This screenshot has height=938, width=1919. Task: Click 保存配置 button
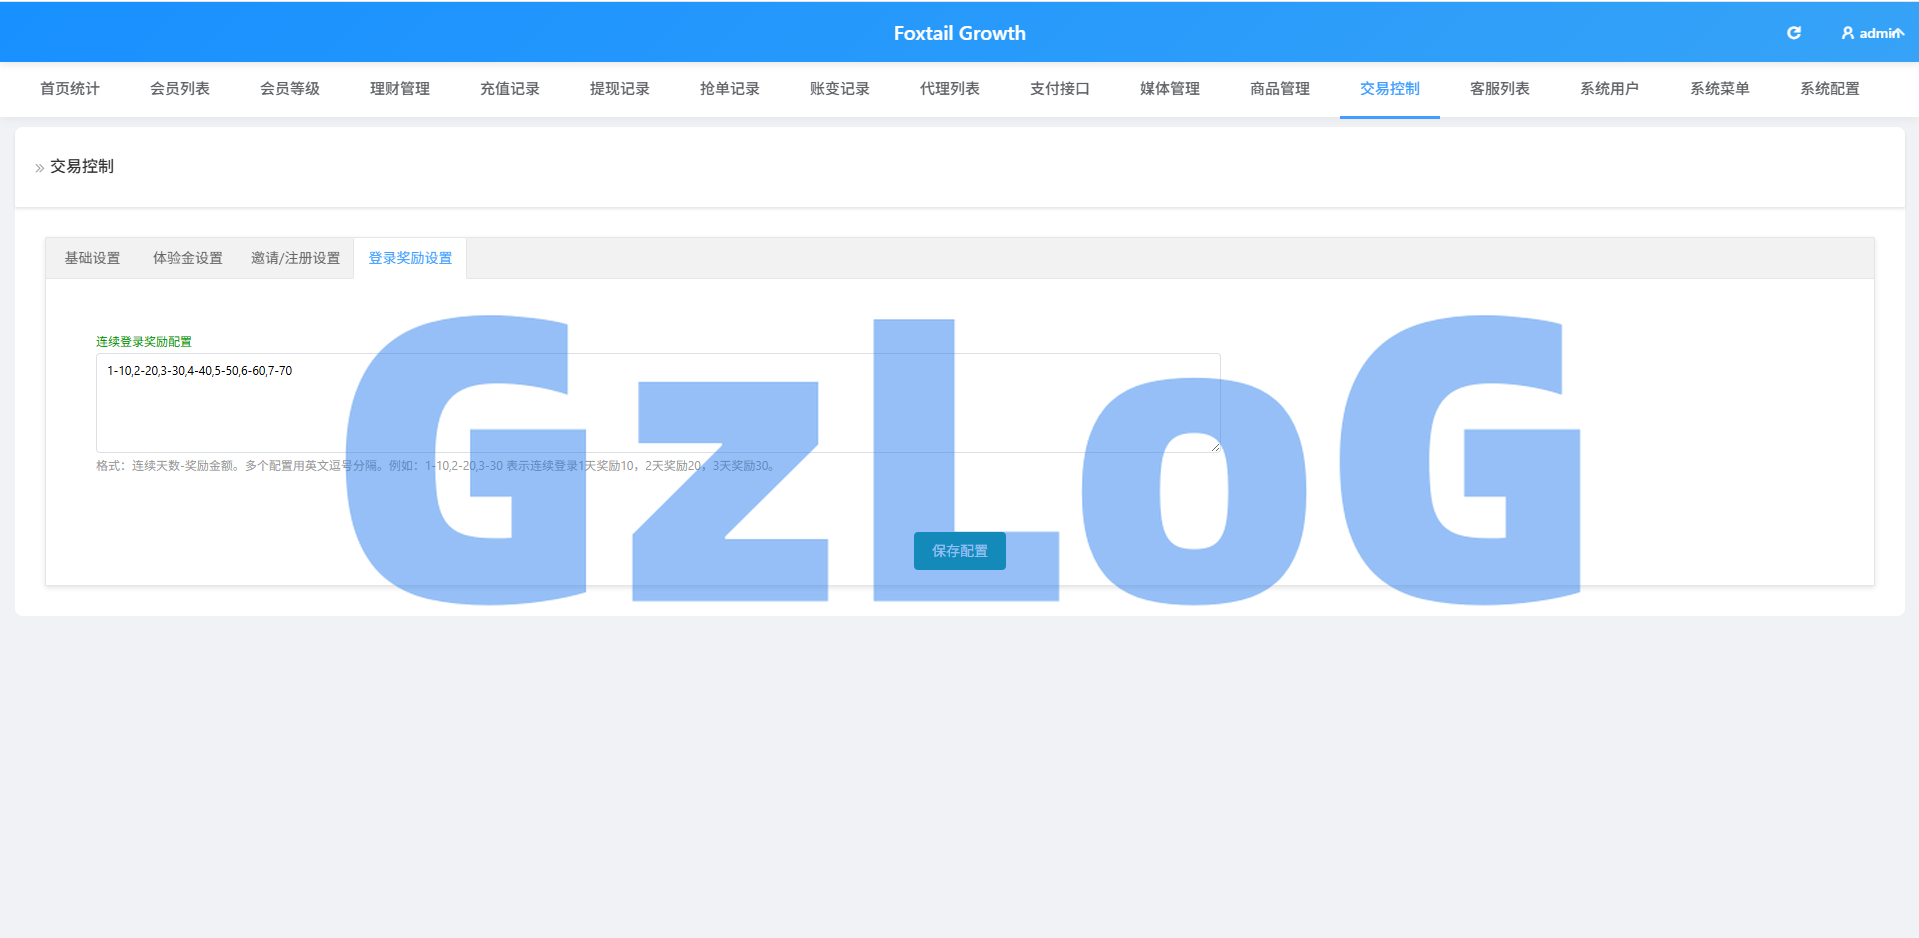[960, 551]
